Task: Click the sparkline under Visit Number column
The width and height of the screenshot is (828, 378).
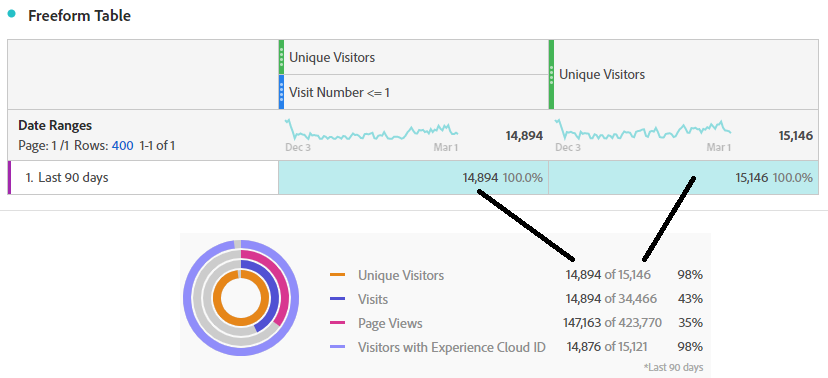Action: pos(371,130)
